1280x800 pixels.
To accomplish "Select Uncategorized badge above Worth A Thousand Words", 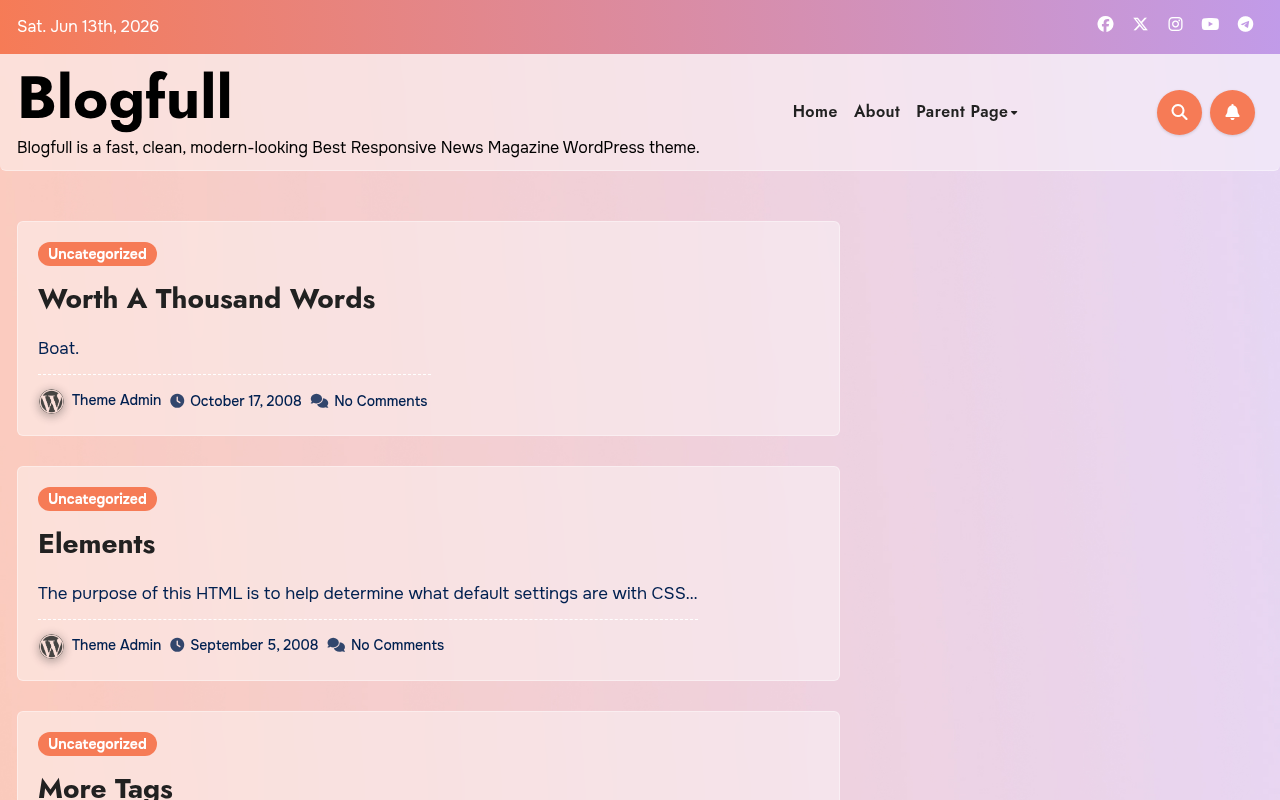I will pyautogui.click(x=97, y=254).
